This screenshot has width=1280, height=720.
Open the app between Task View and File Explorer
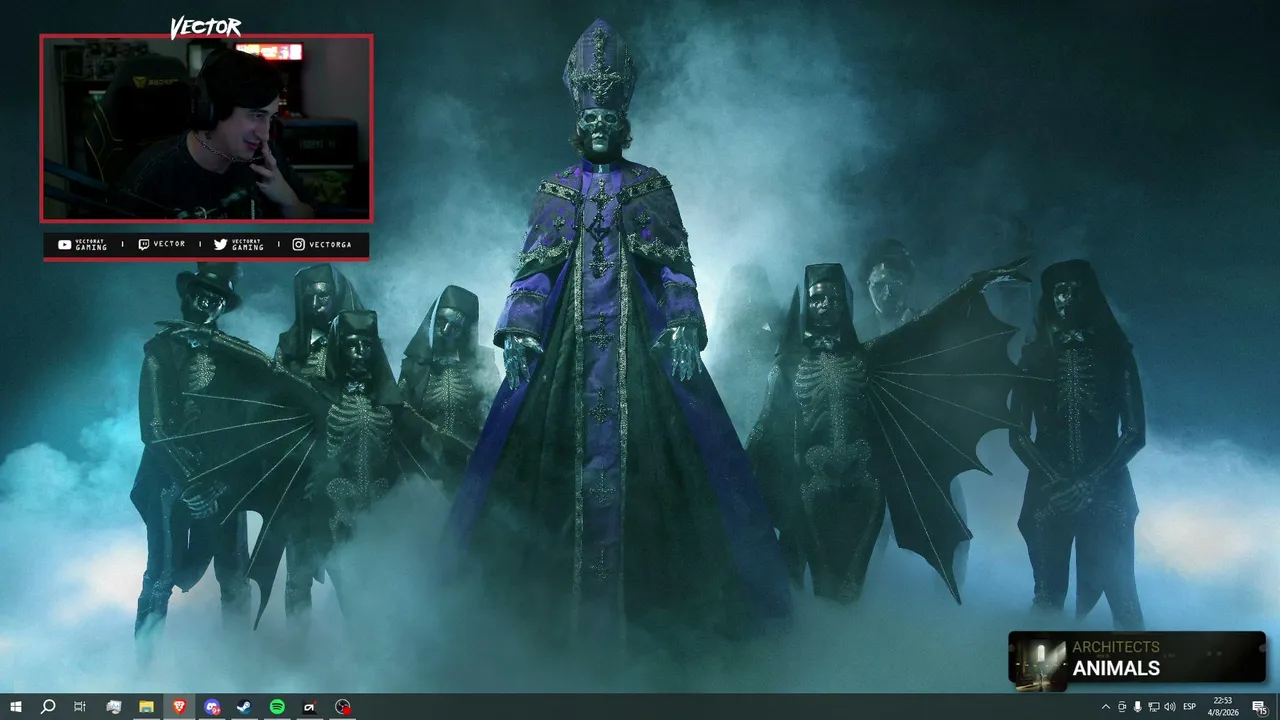coord(113,707)
